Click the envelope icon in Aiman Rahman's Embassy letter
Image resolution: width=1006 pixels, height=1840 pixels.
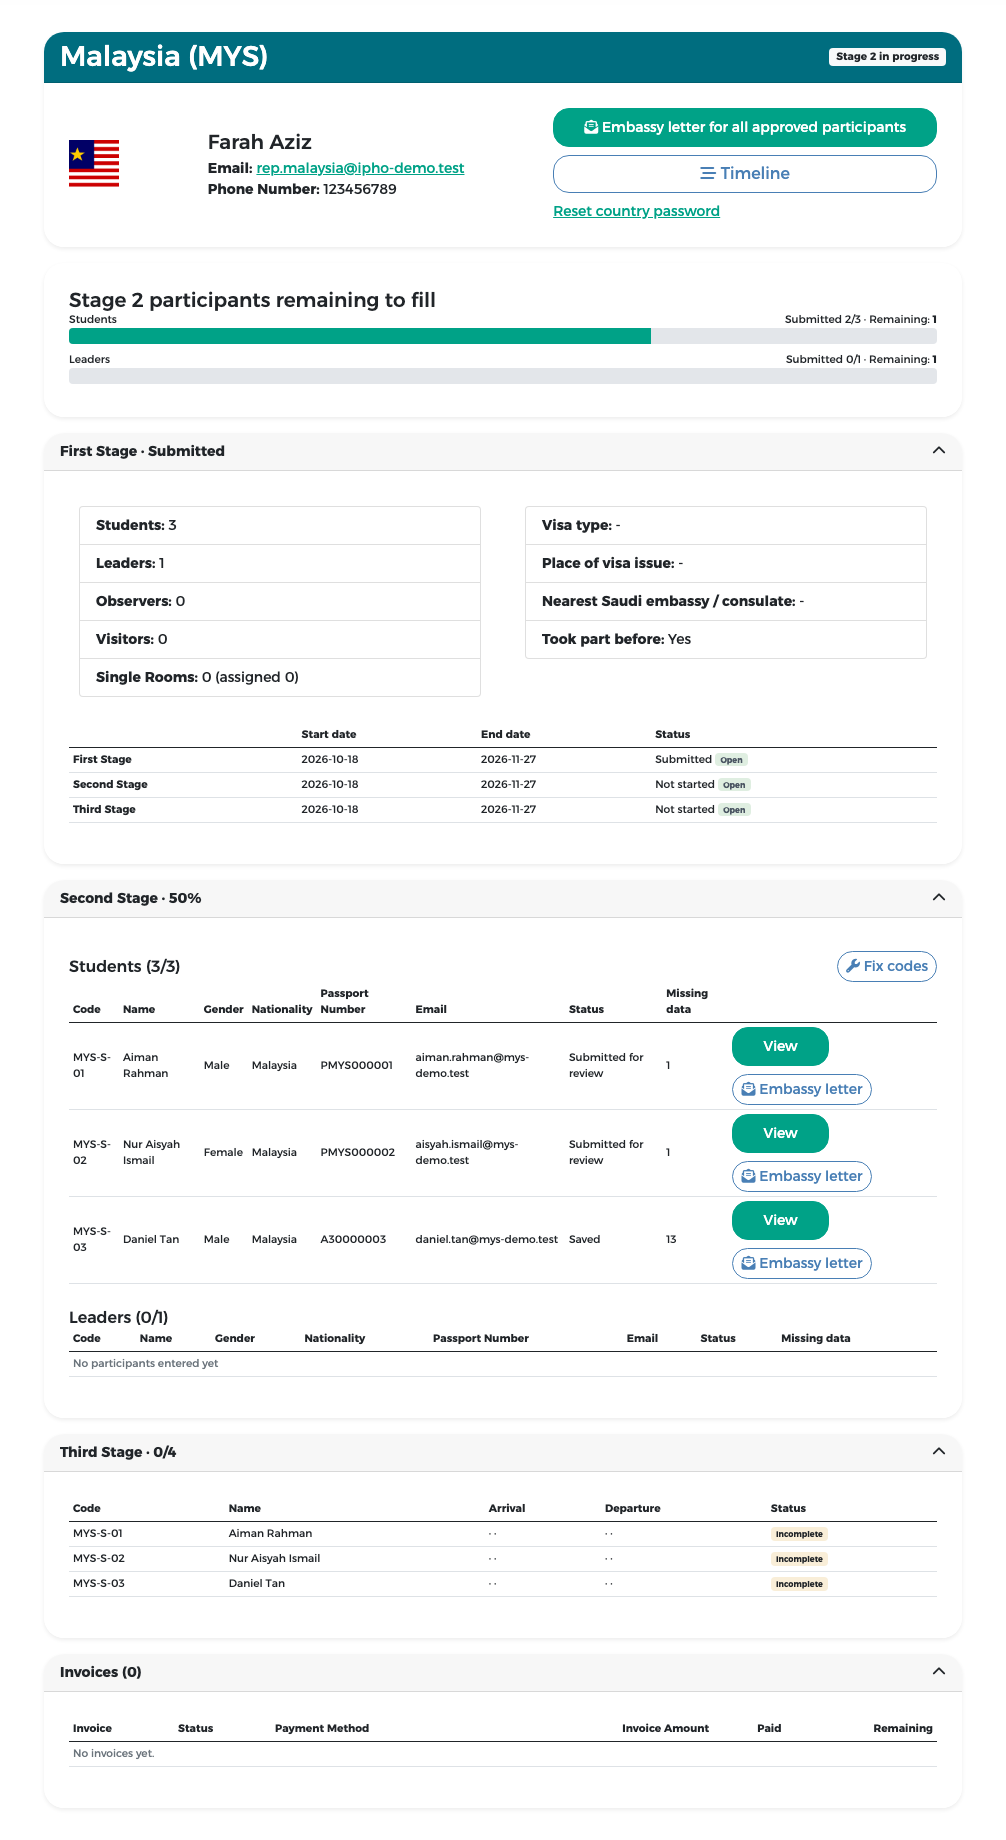point(748,1089)
